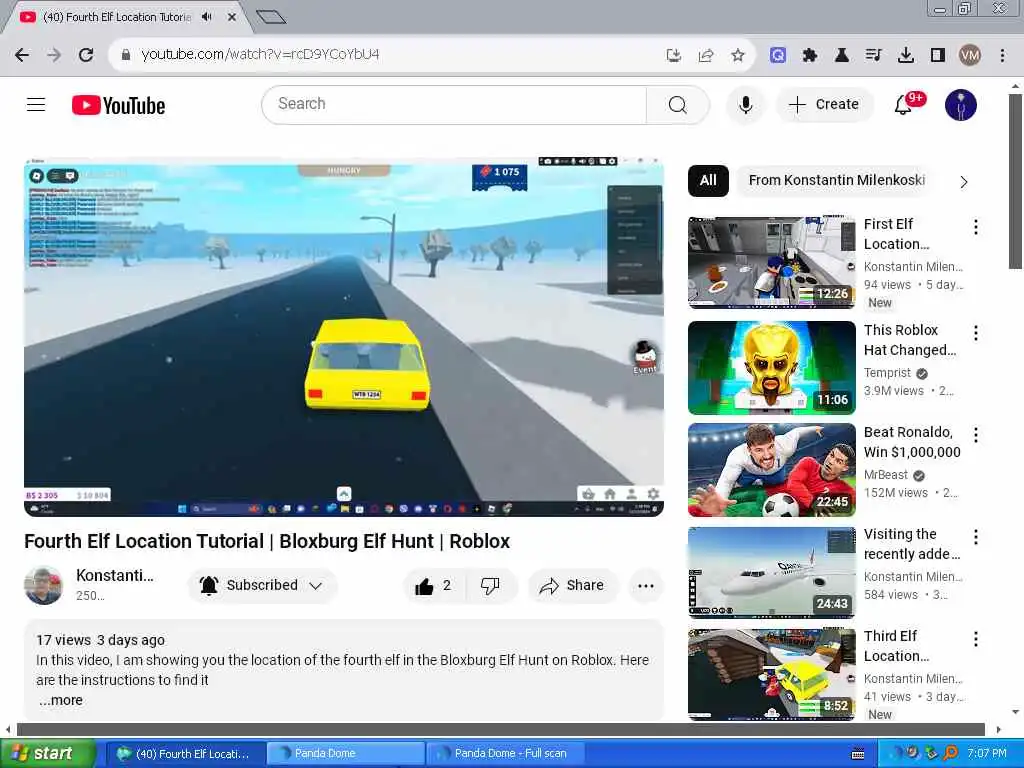The width and height of the screenshot is (1024, 768).
Task: Click the Share button
Action: (x=572, y=586)
